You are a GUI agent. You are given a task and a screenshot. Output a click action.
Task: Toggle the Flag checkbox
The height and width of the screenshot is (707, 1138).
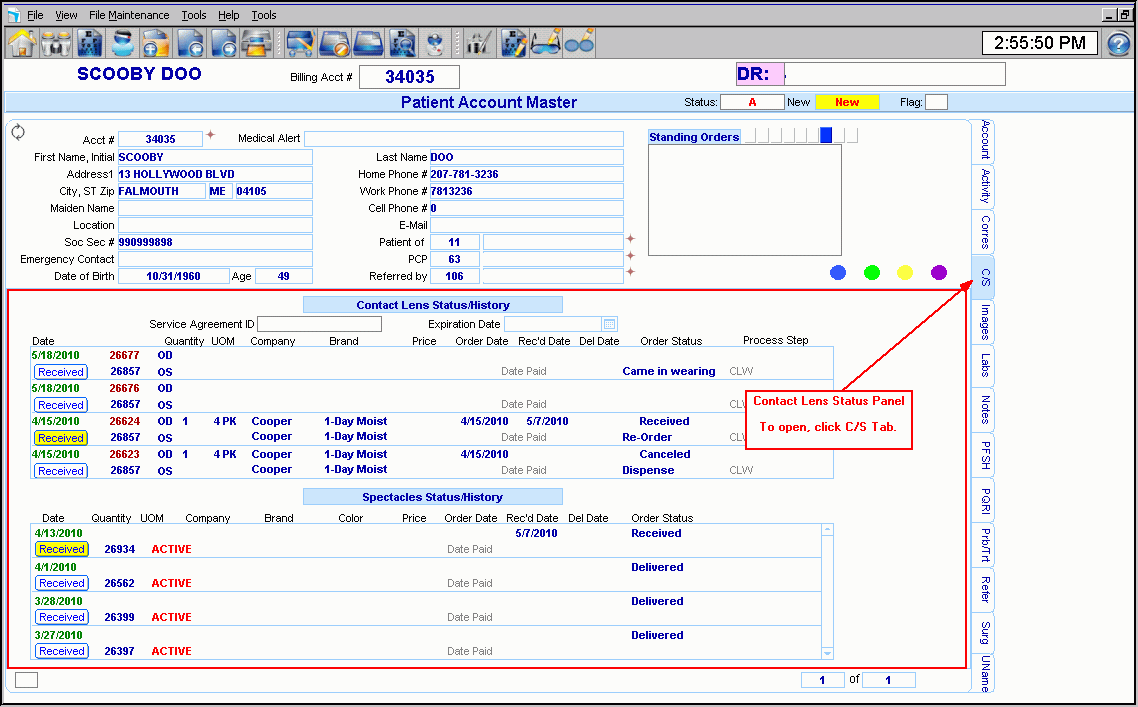click(936, 102)
